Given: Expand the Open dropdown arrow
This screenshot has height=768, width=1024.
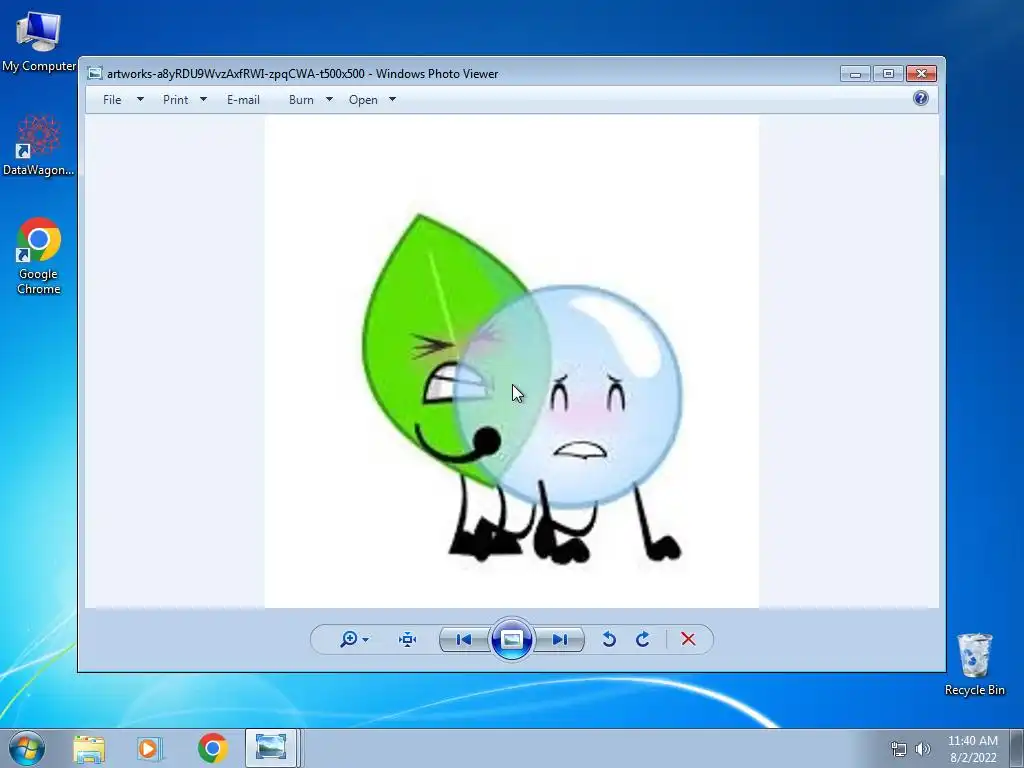Looking at the screenshot, I should [x=392, y=100].
